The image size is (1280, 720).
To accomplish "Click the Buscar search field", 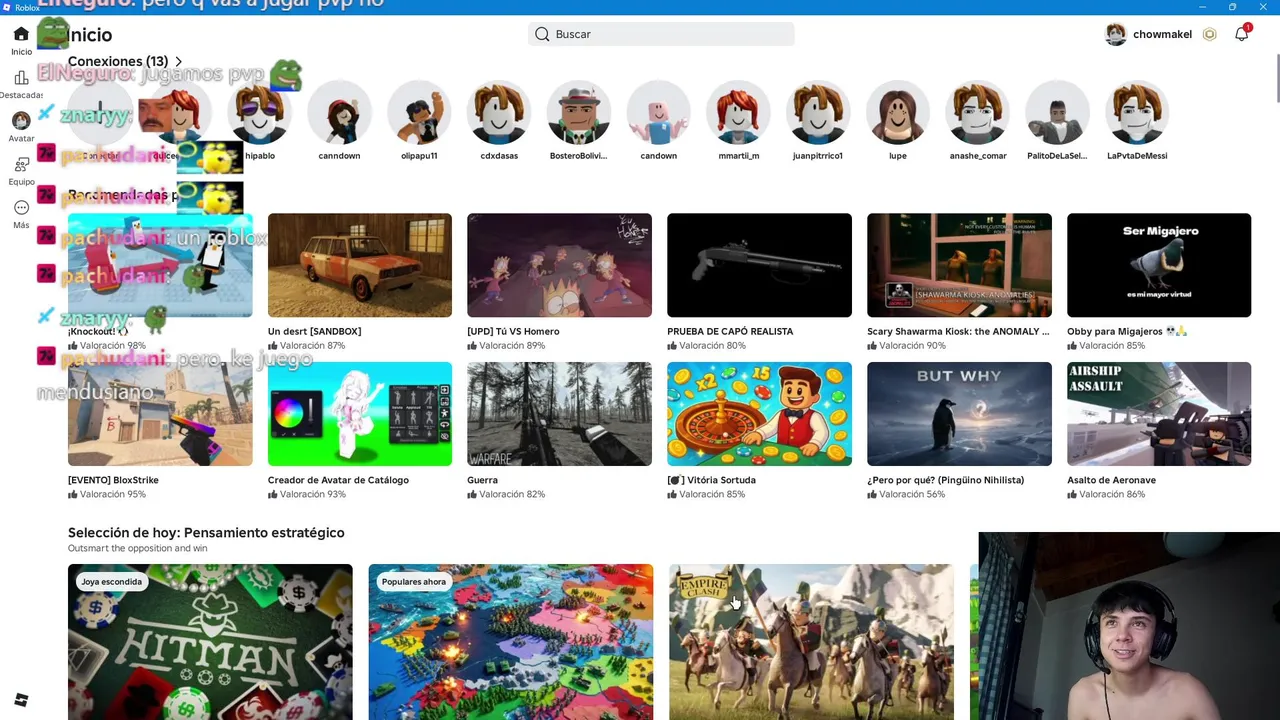I will [x=661, y=34].
